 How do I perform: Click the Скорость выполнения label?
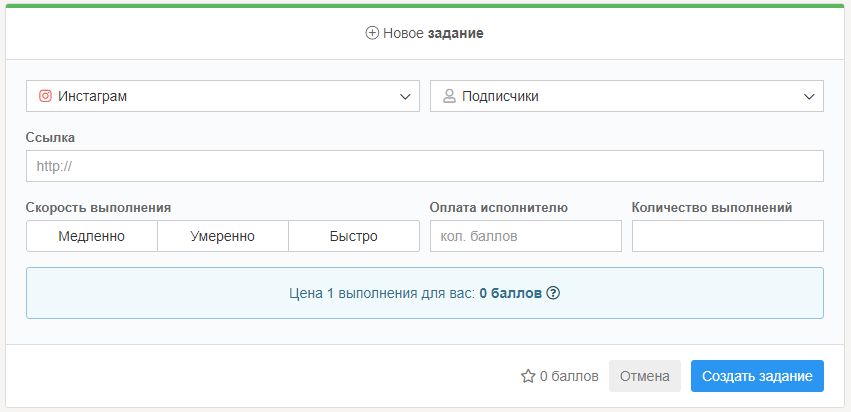tap(98, 208)
